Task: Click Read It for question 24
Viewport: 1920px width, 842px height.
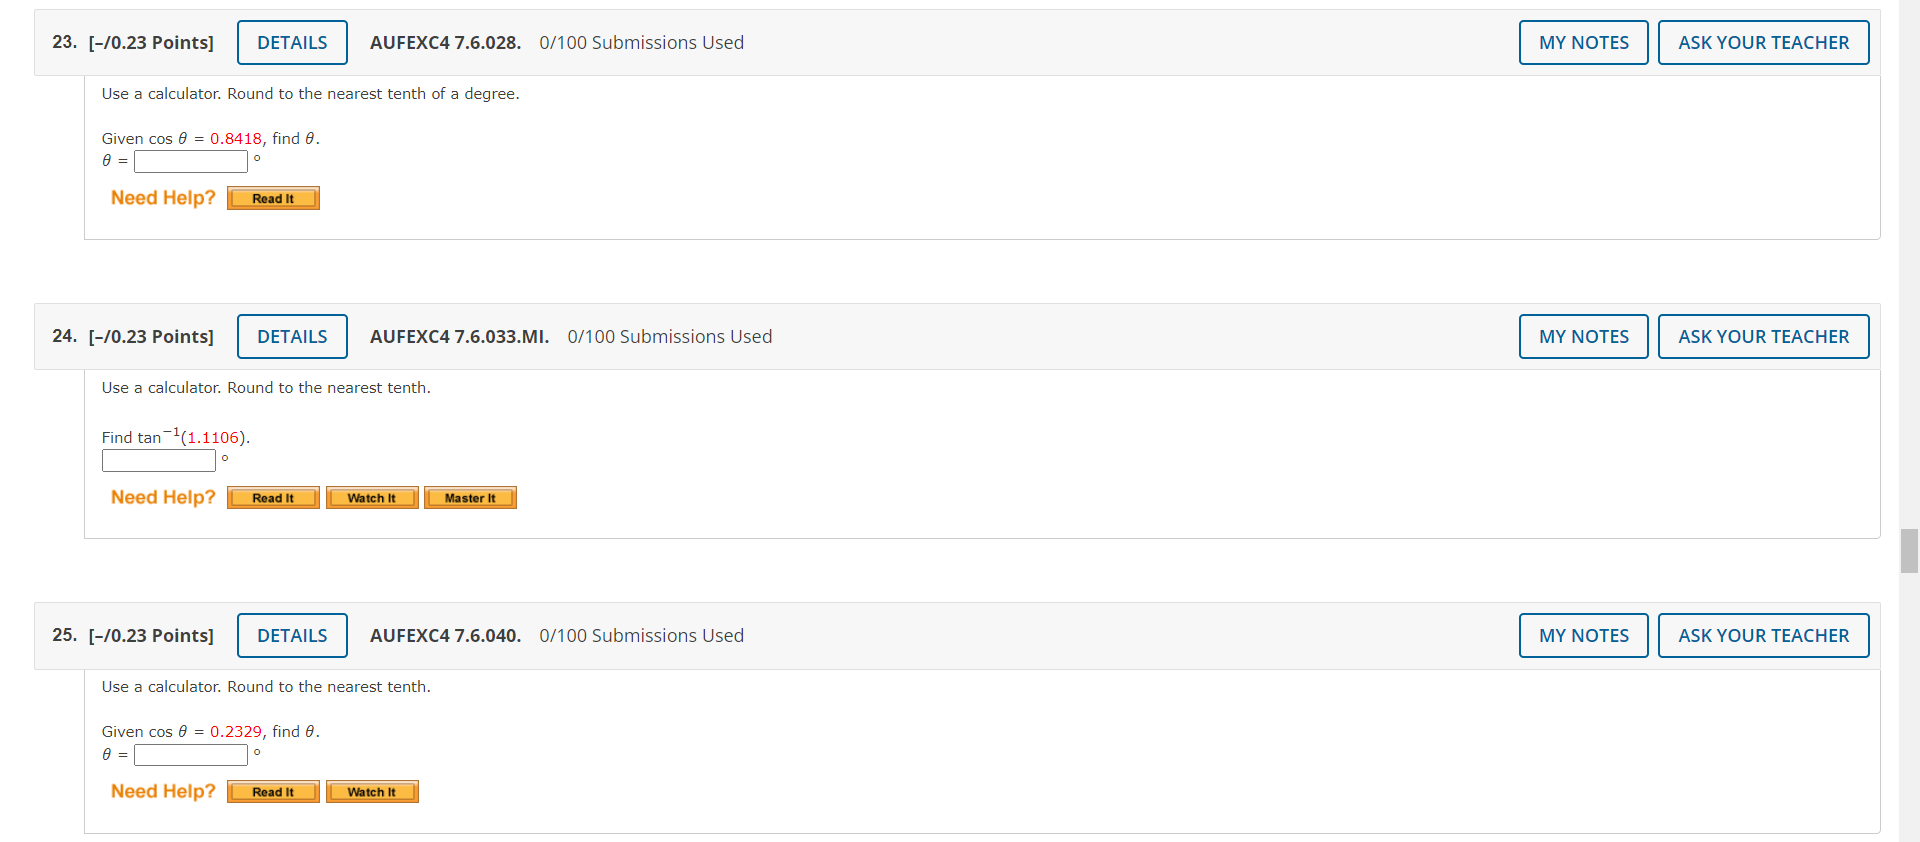Action: (x=272, y=497)
